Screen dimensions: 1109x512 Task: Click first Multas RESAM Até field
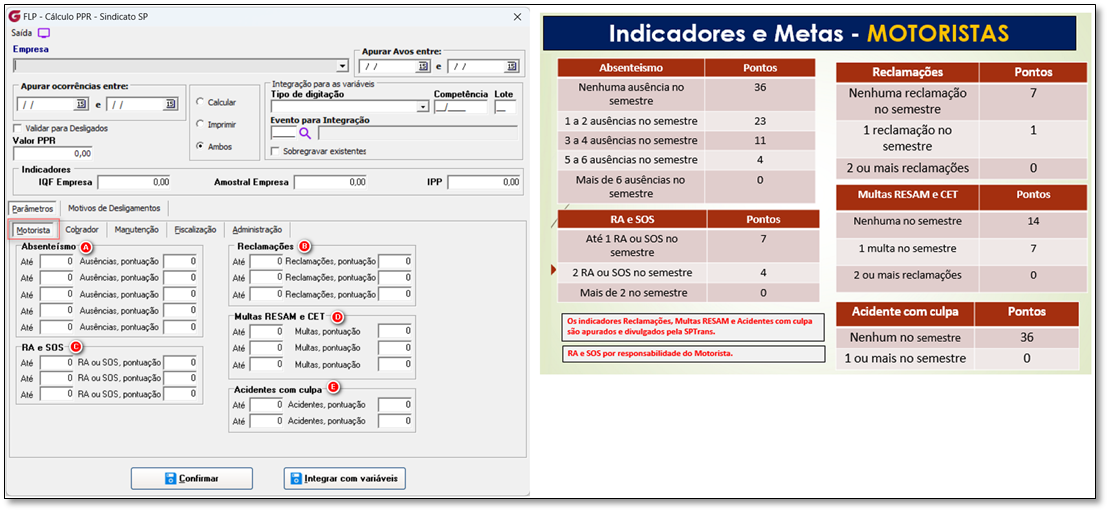click(267, 331)
